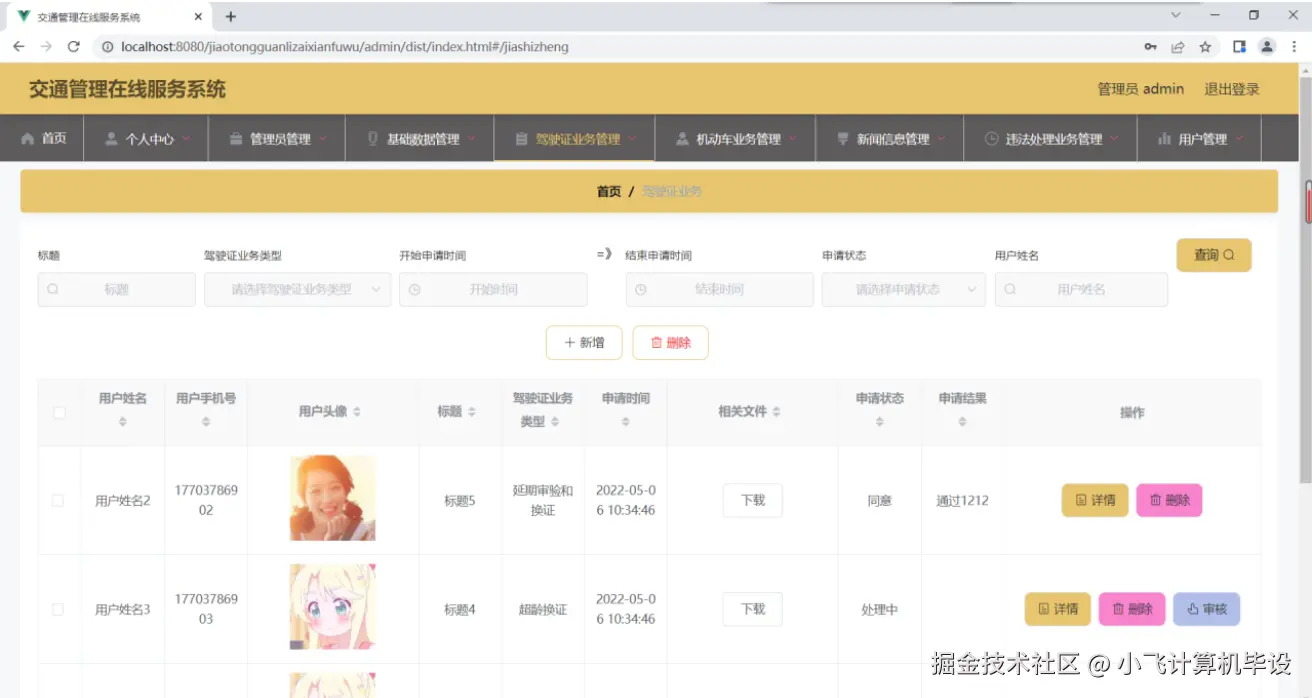
Task: Click the tab search chevron in title bar
Action: (1176, 15)
